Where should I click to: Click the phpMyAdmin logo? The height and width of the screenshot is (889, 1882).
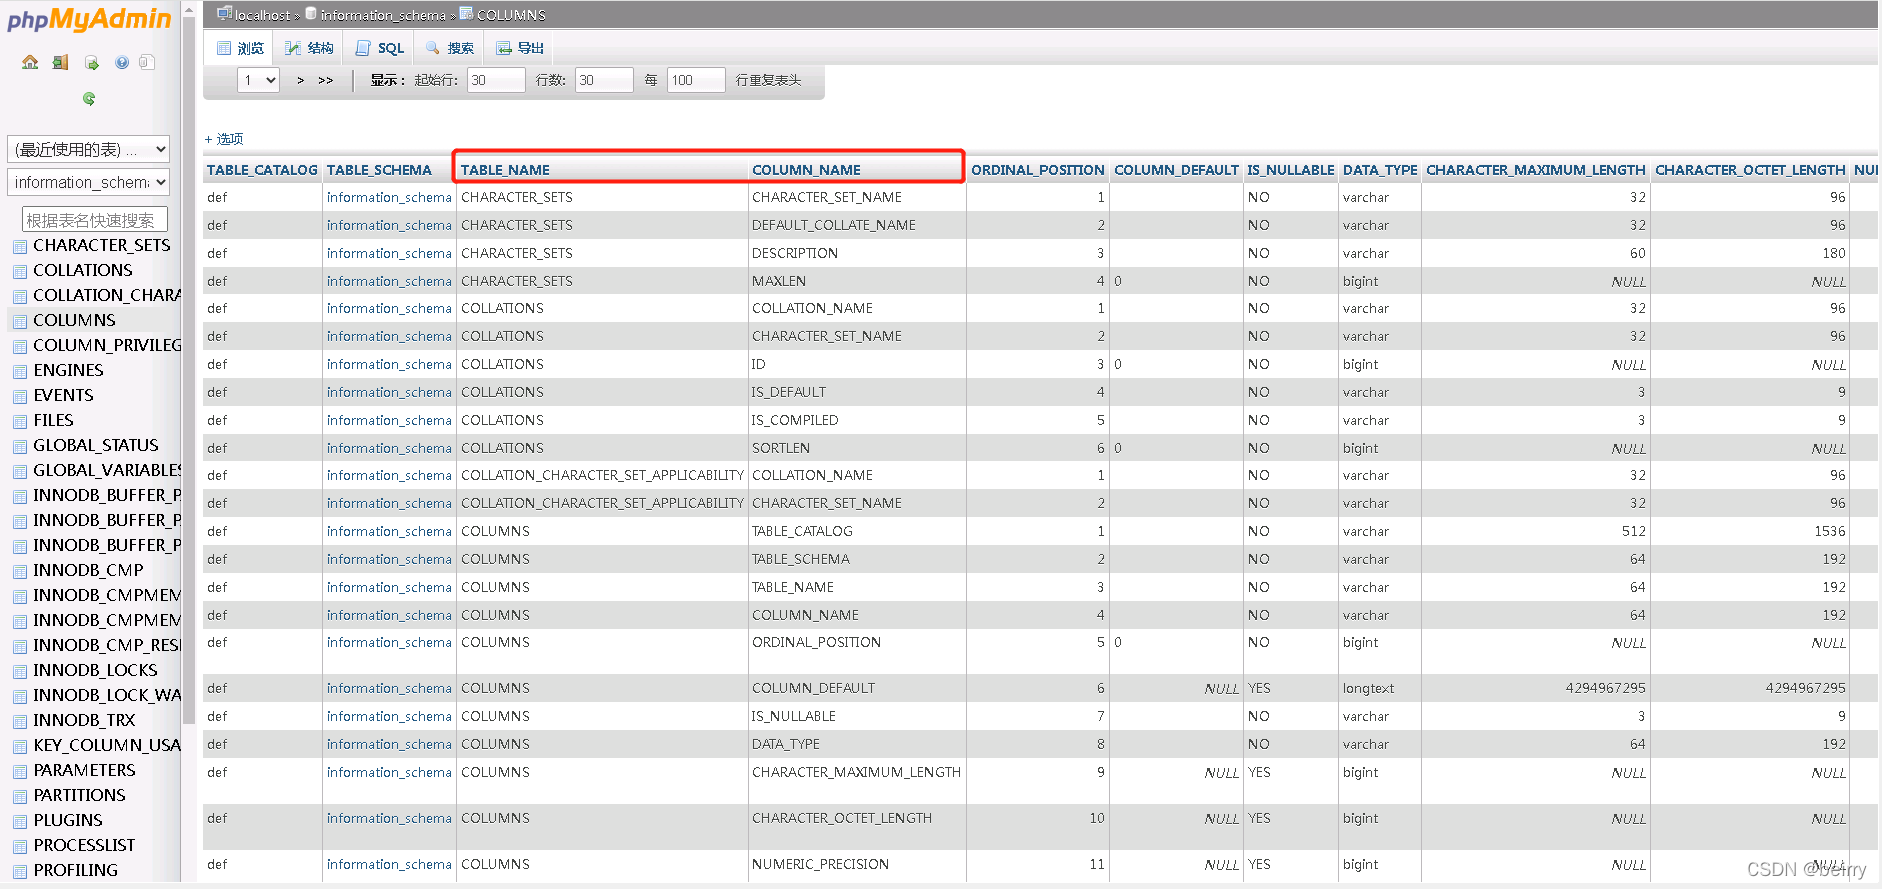(x=90, y=19)
